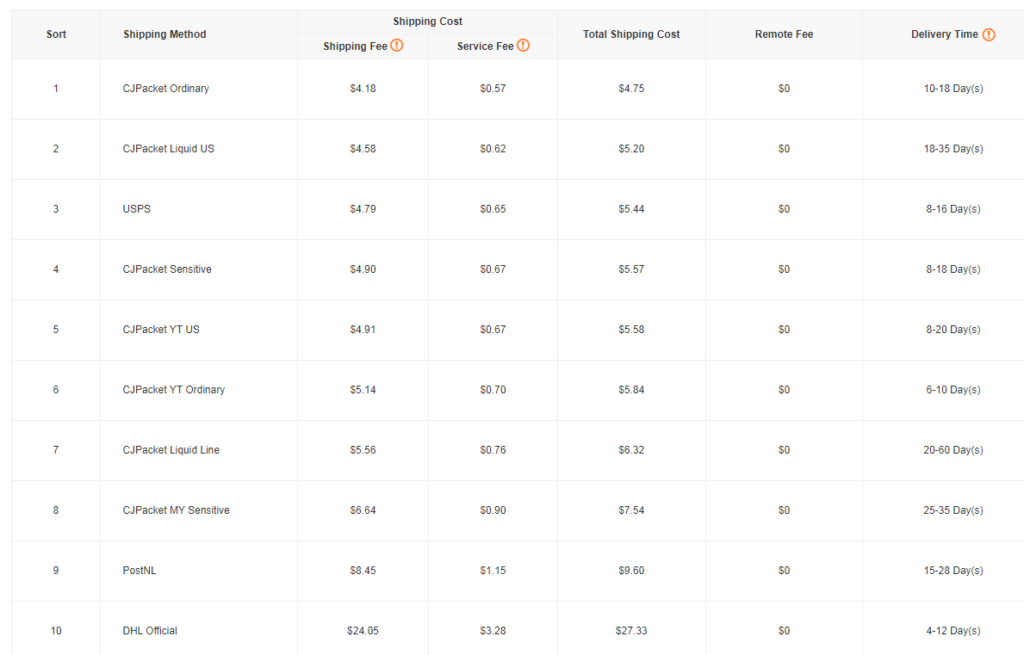
Task: Click the 8-16 Day(s) delivery time
Action: [x=953, y=209]
